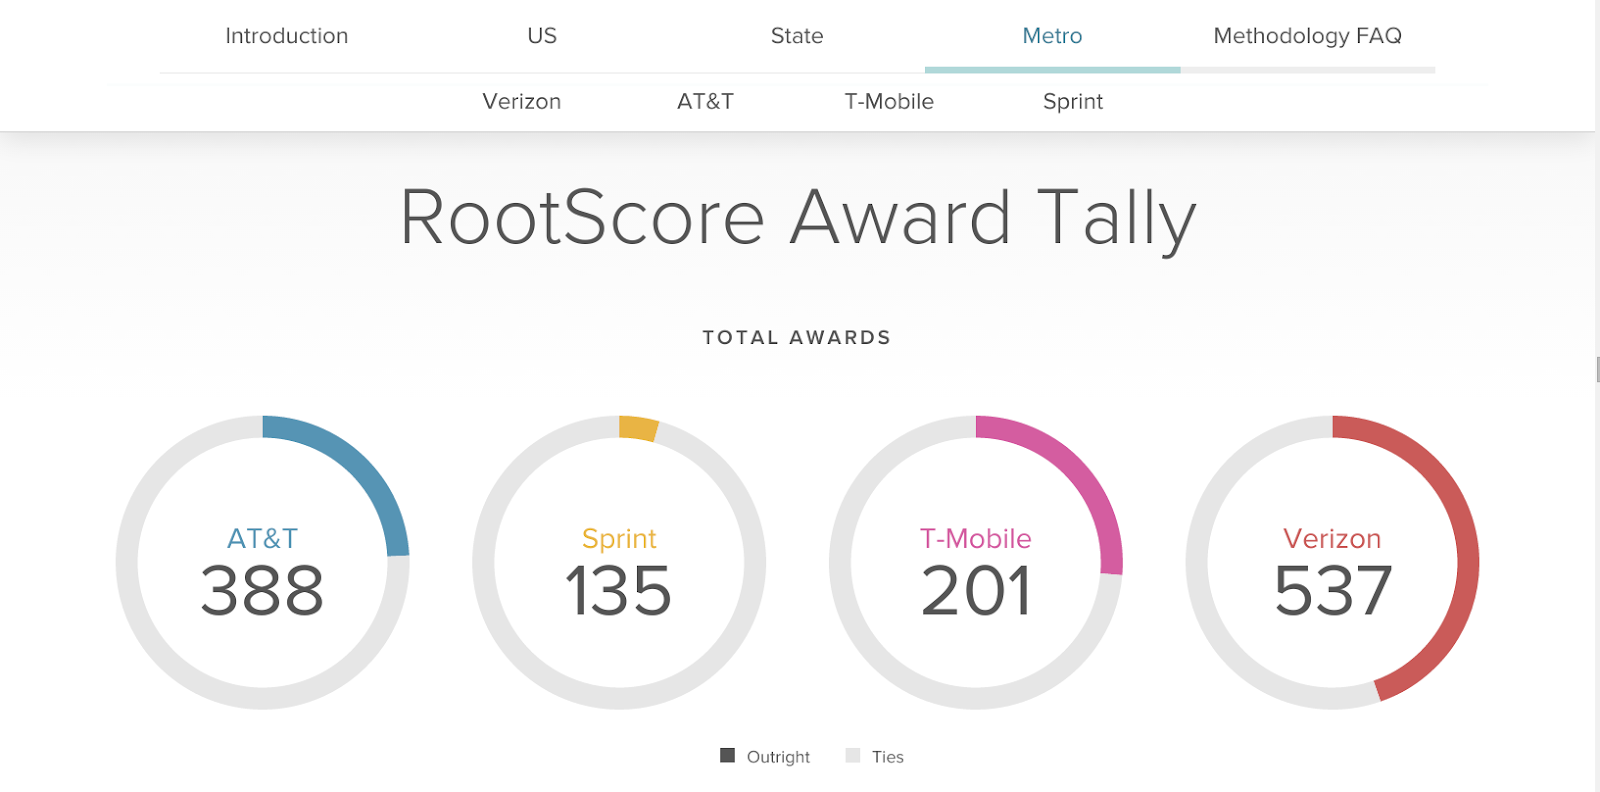Click the scrollbar thumb at right edge

(x=1597, y=369)
